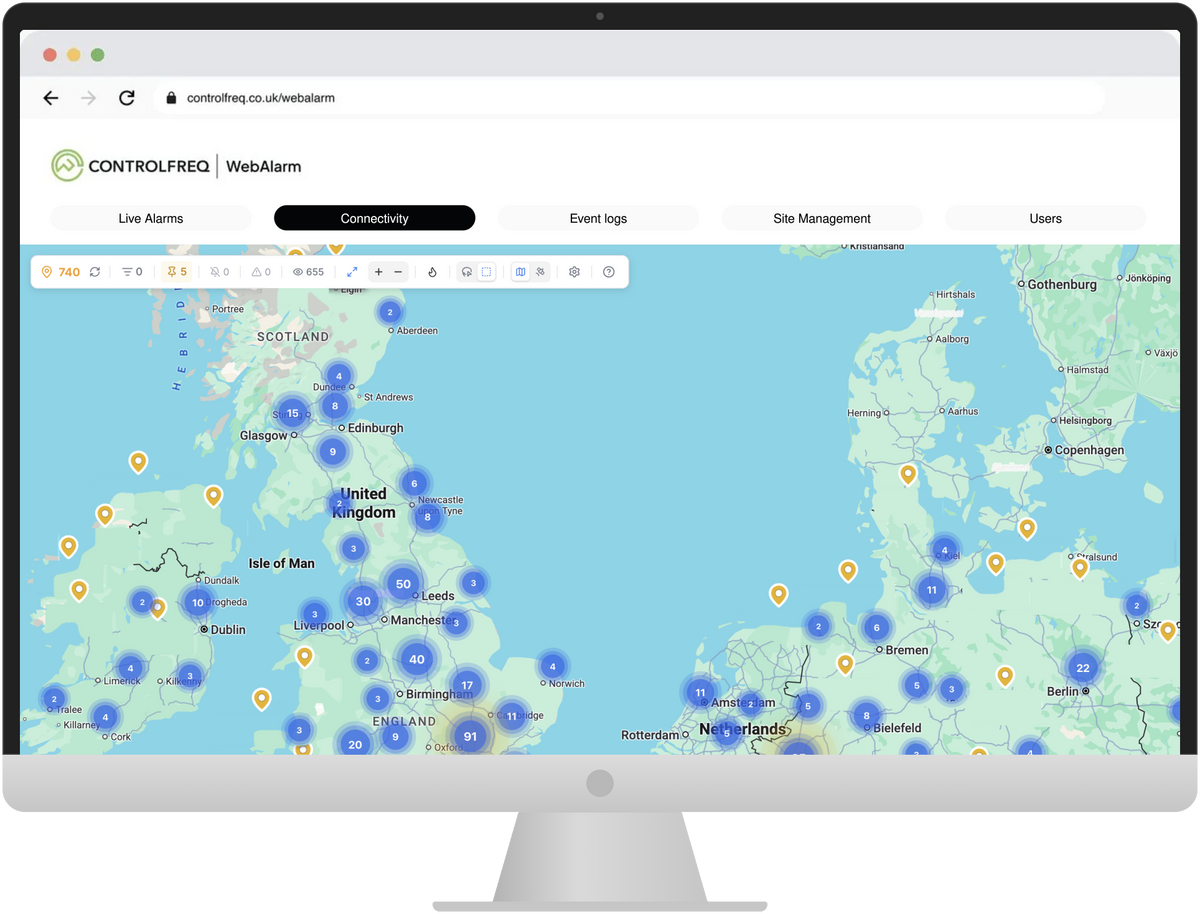Open the cluster of 20 in southwest England

[355, 744]
